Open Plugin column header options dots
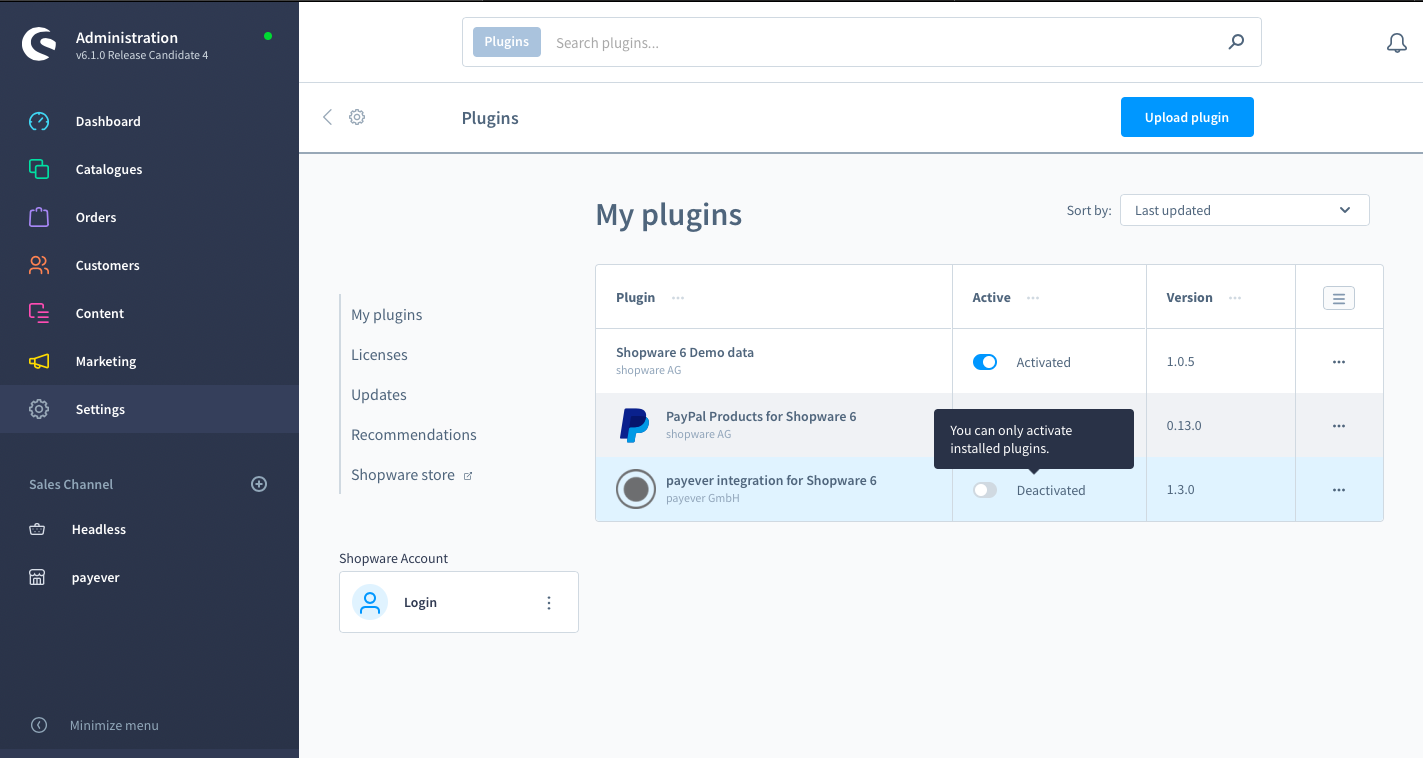Image resolution: width=1423 pixels, height=758 pixels. [x=678, y=298]
